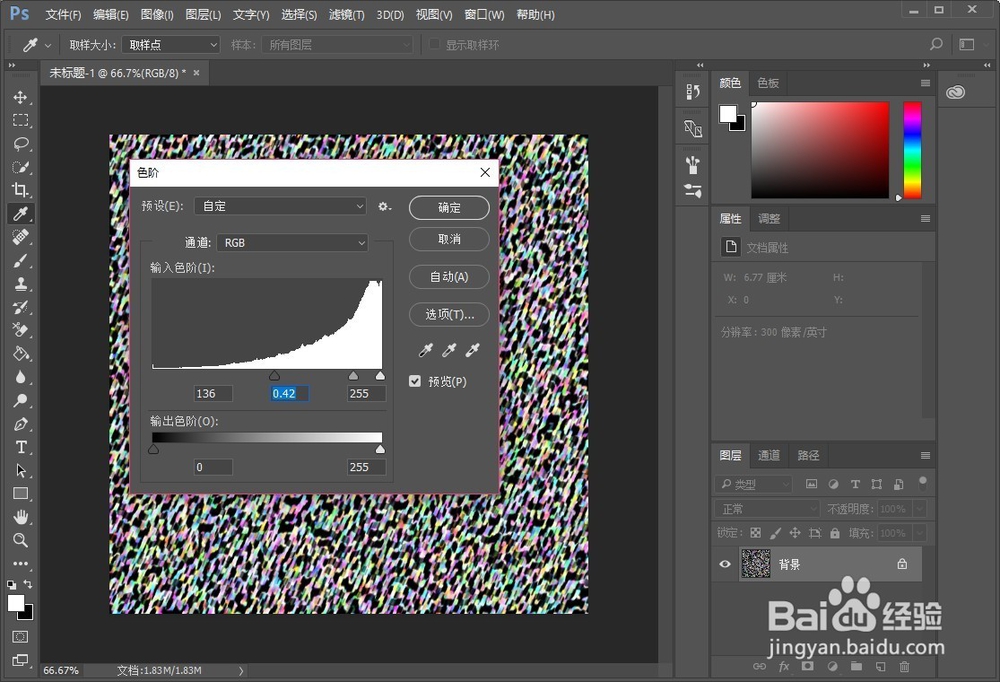This screenshot has width=1000, height=682.
Task: Select the Clone Stamp tool
Action: pos(20,284)
